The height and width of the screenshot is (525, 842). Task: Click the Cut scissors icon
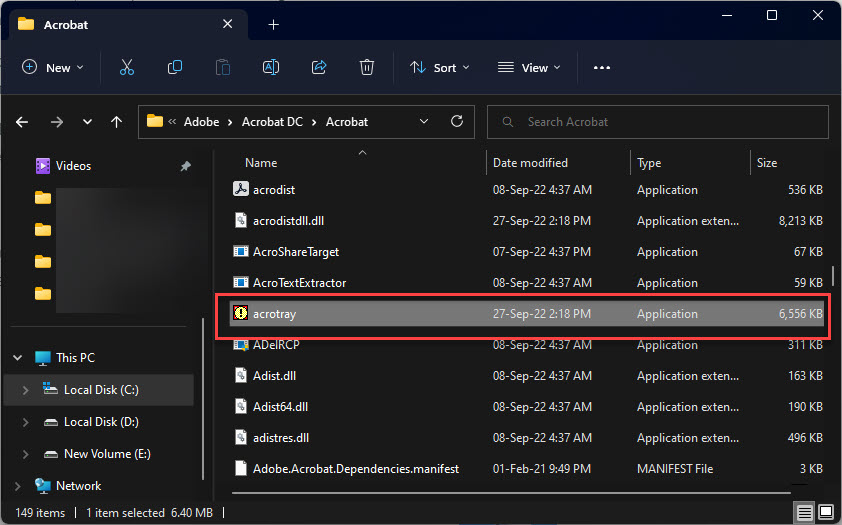click(127, 68)
